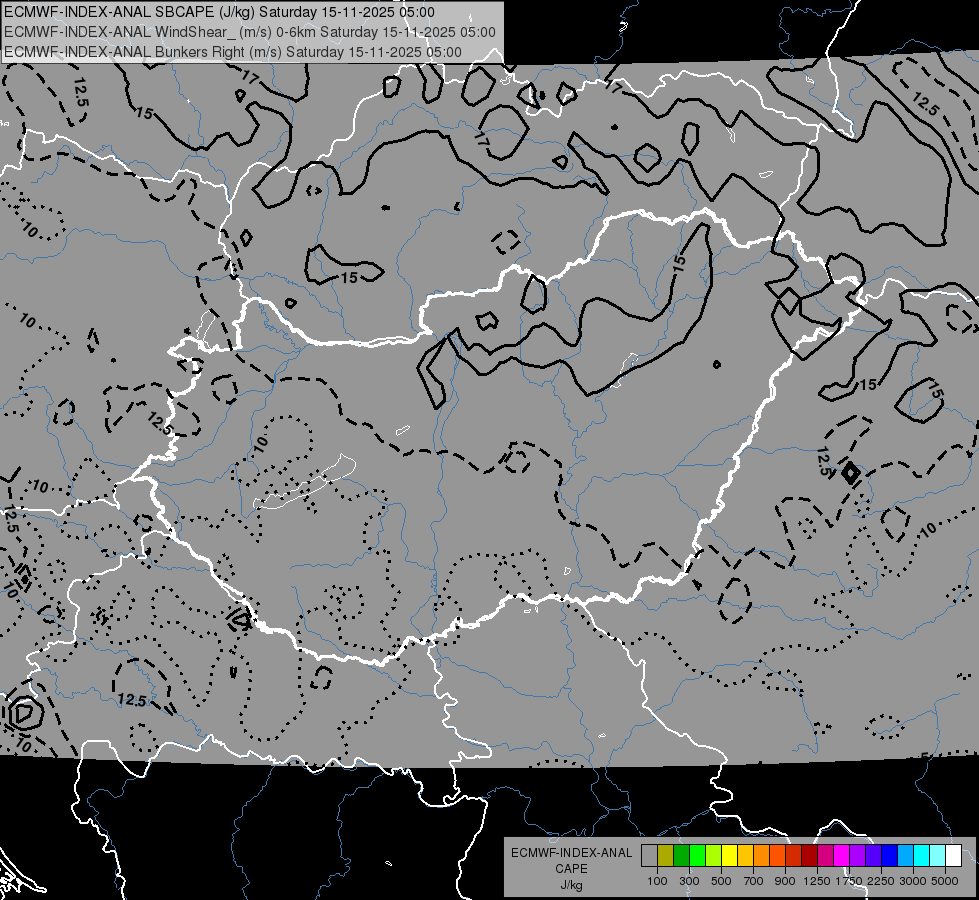Click the 900 value on legend scale
The image size is (979, 900).
pos(785,881)
